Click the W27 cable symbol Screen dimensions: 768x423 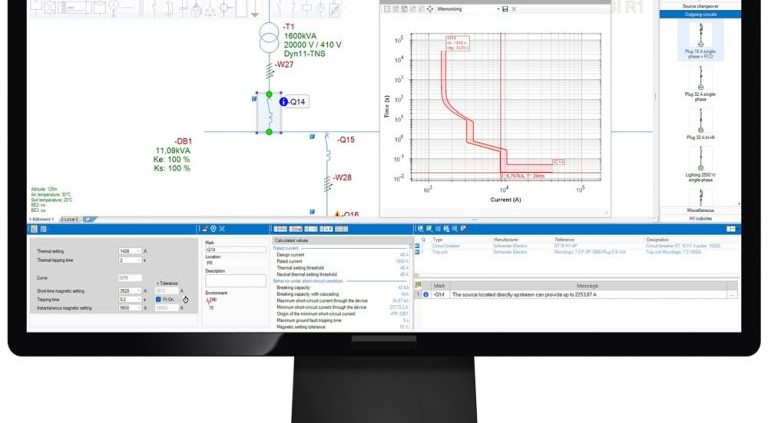coord(269,70)
